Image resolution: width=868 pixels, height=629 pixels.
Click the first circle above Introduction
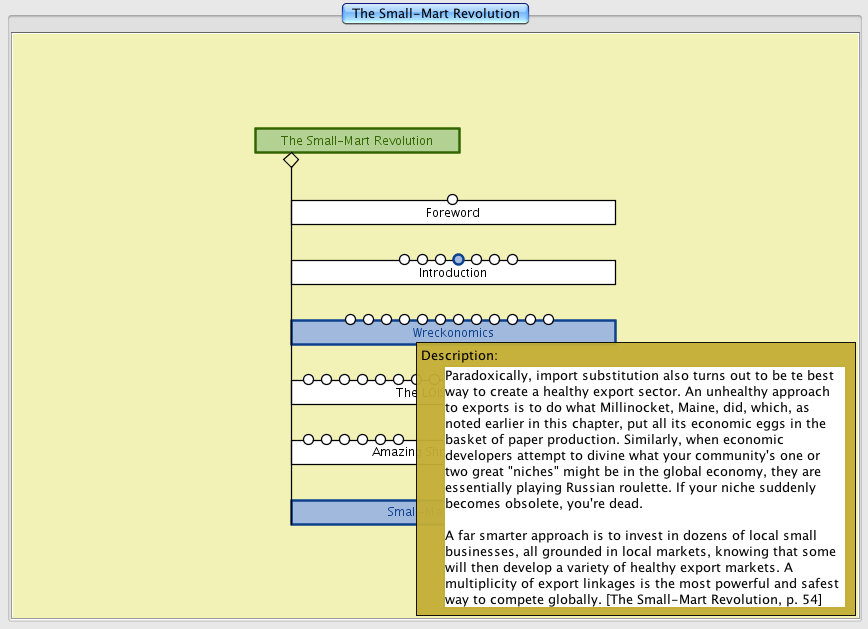pos(404,260)
